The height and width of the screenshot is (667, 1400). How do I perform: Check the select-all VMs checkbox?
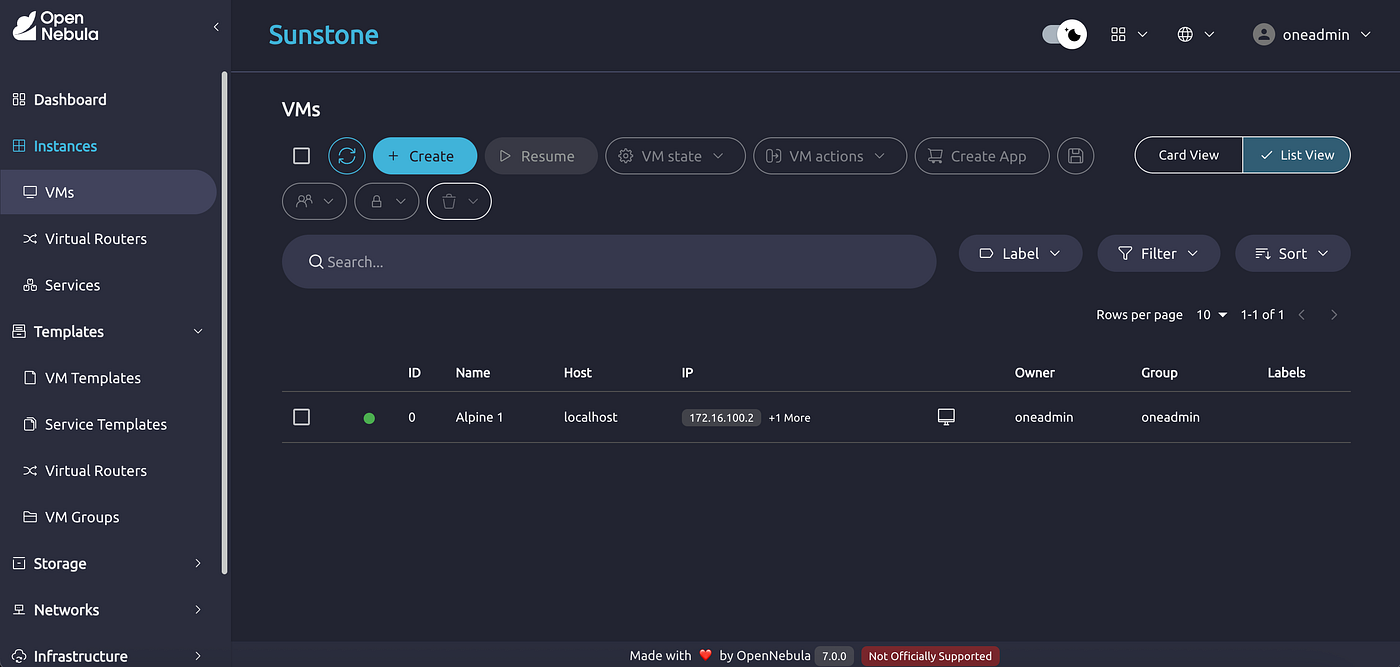301,156
